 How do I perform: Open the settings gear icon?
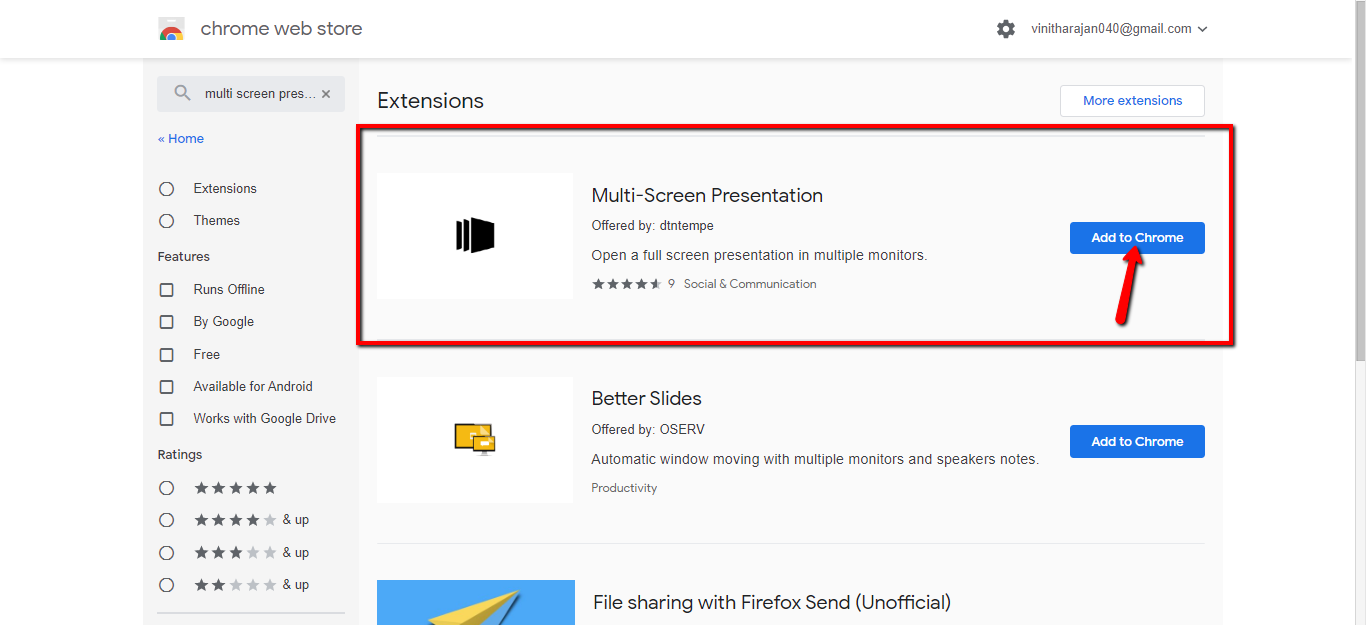[1006, 29]
